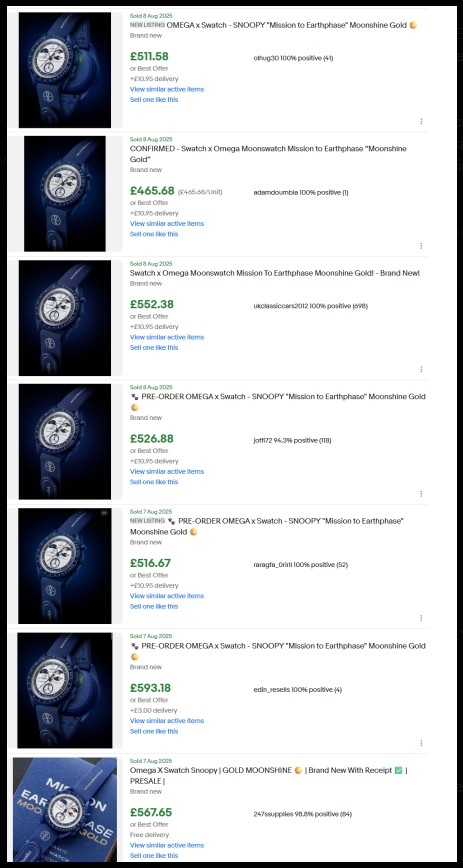Click 'View similar active items' under the £567.65 listing

coord(167,845)
